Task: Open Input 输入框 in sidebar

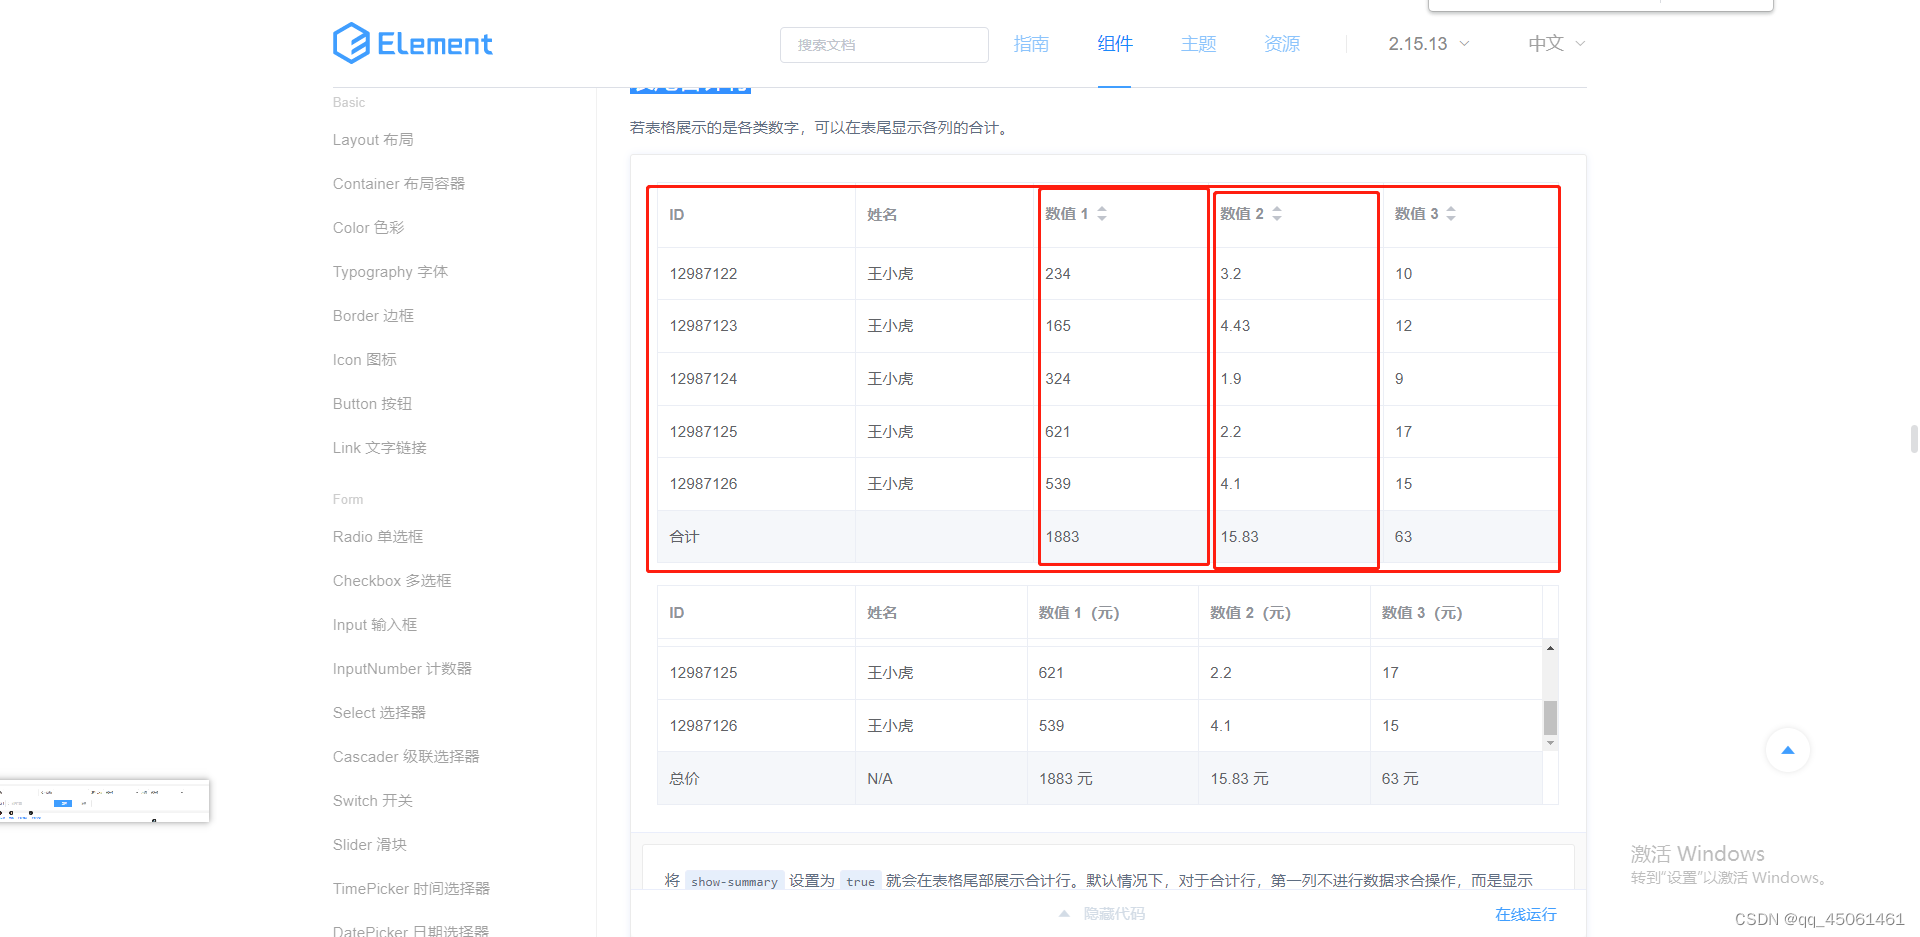Action: tap(375, 625)
